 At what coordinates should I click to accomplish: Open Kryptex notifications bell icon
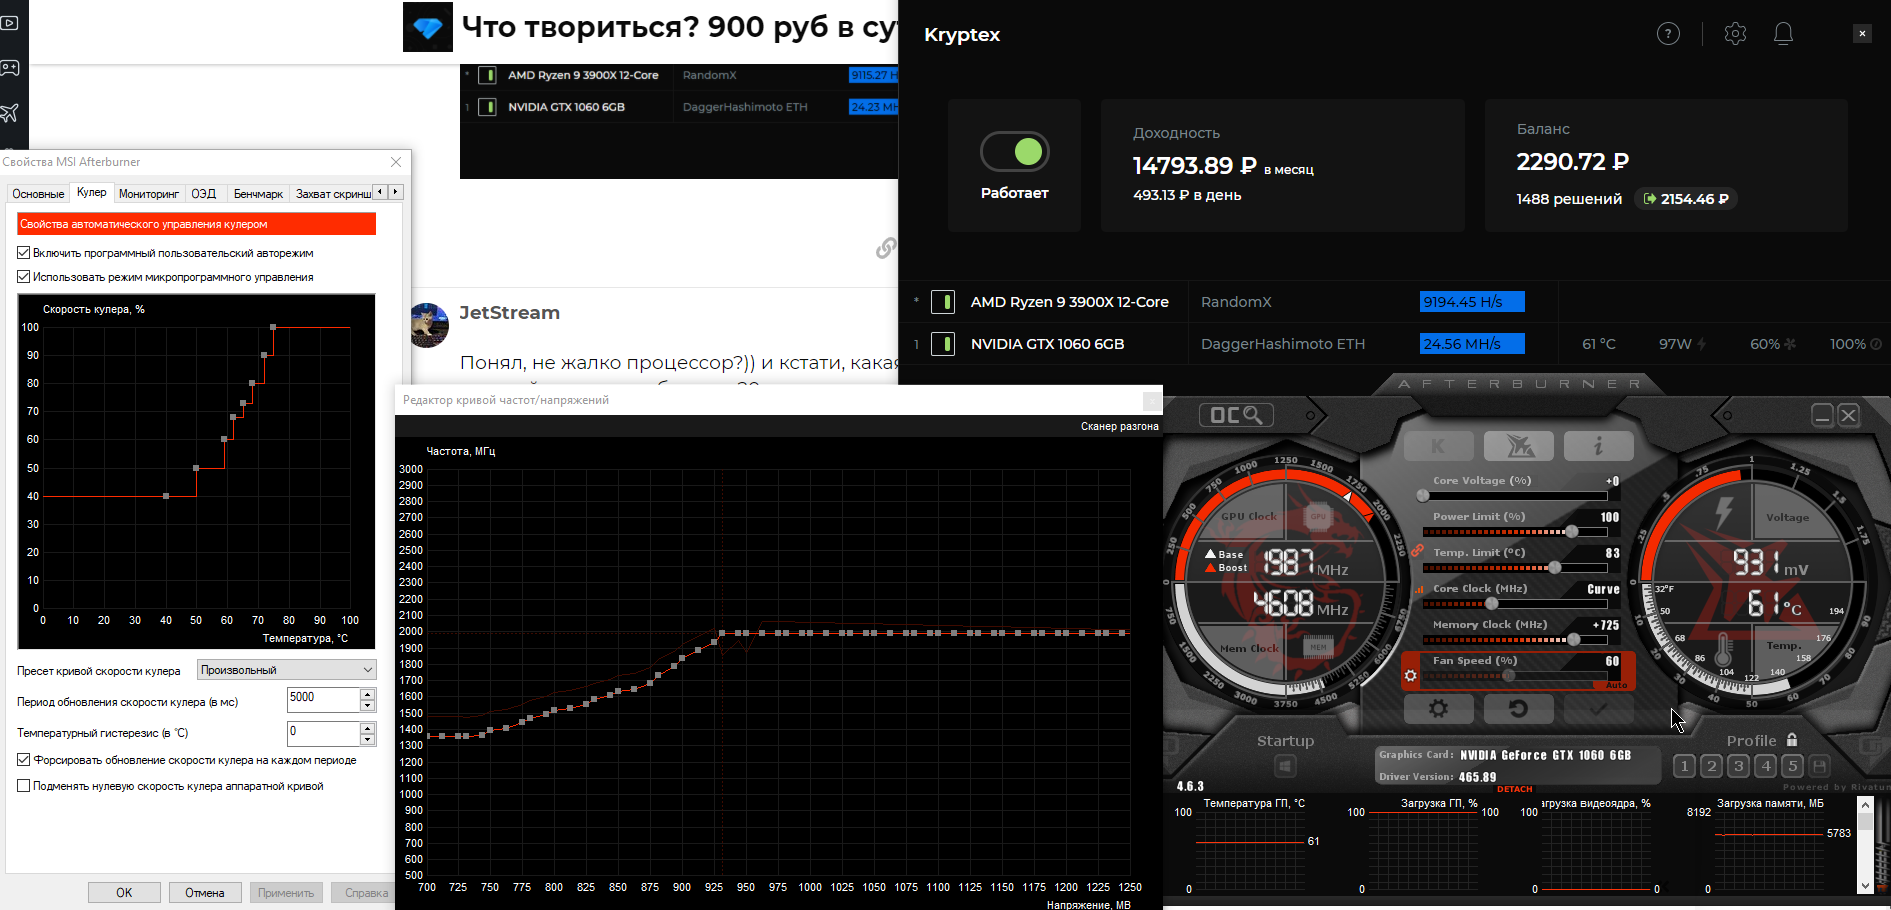[x=1783, y=34]
